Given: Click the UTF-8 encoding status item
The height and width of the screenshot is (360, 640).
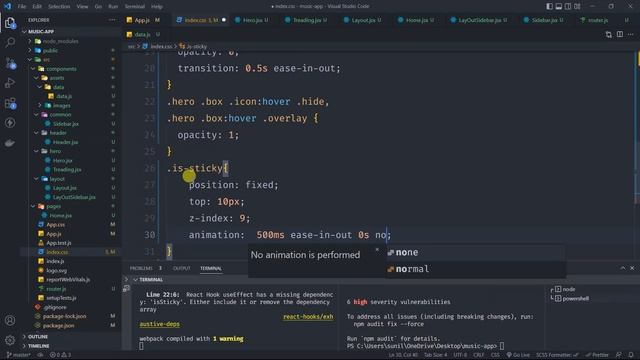Looking at the screenshot, I should [x=460, y=355].
